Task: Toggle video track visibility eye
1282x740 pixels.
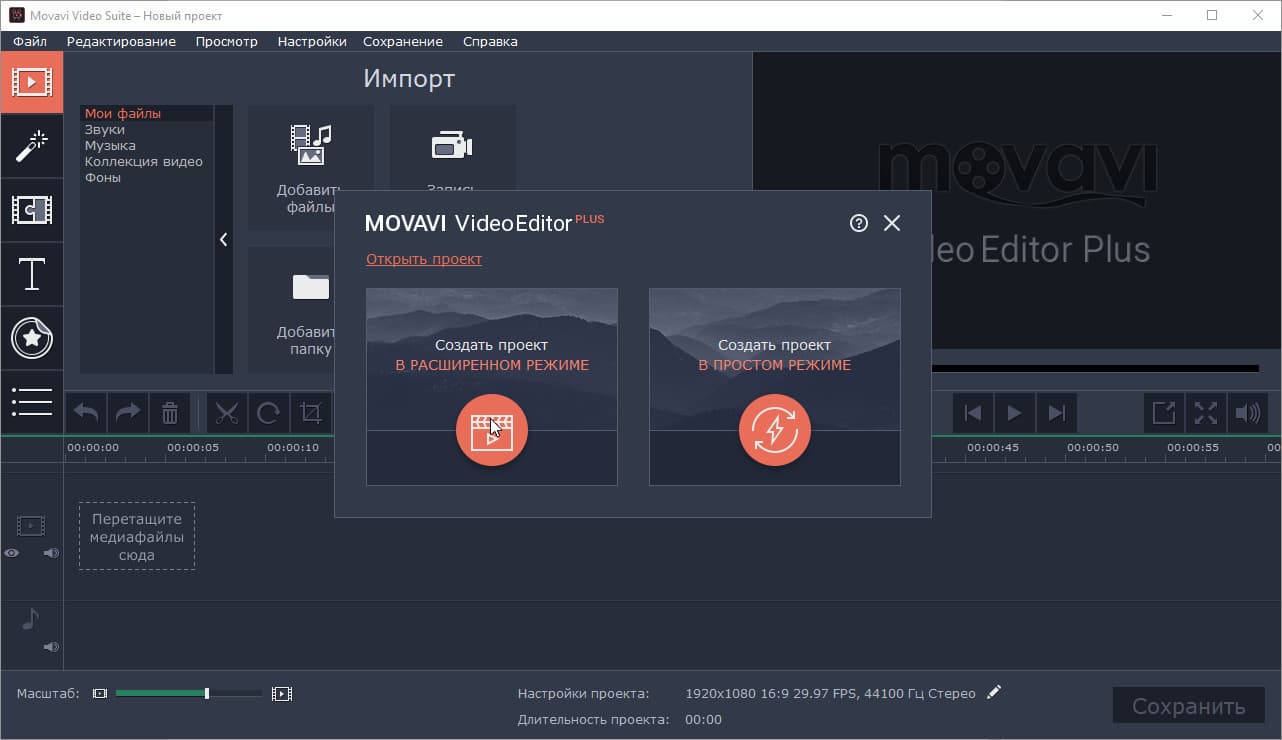Action: pos(12,552)
